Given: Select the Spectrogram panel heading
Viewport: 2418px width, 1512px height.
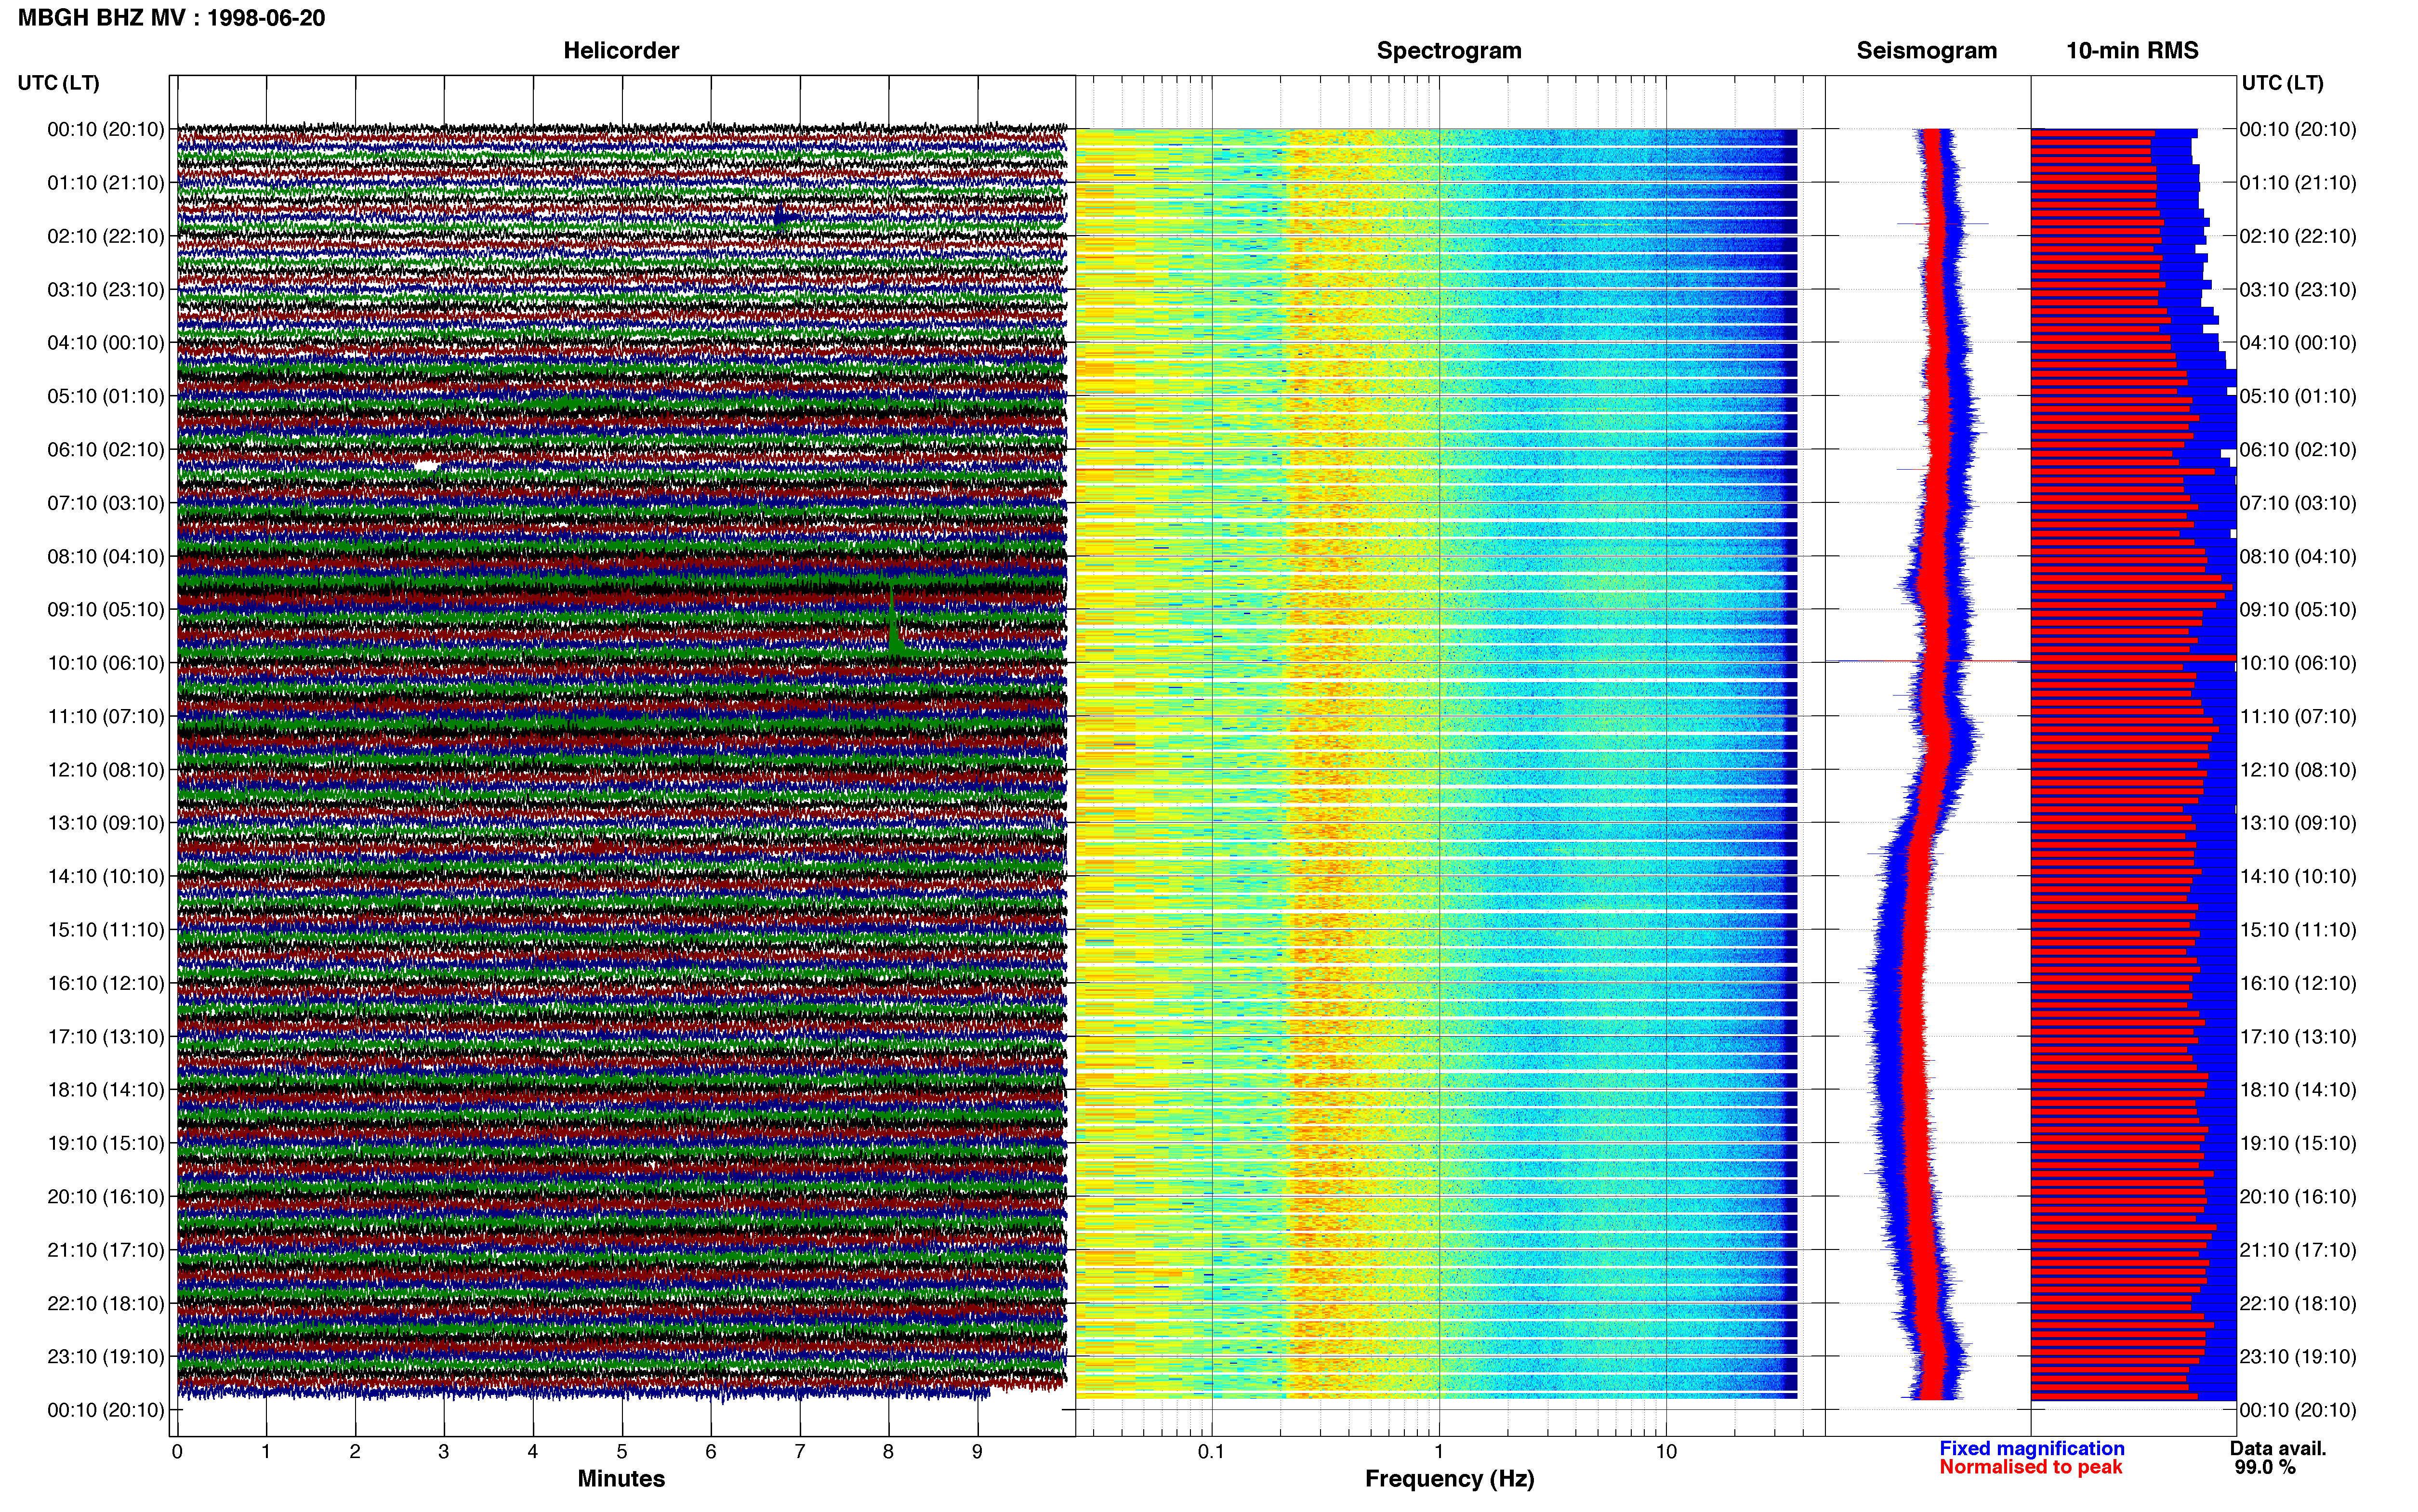Looking at the screenshot, I should point(1449,51).
